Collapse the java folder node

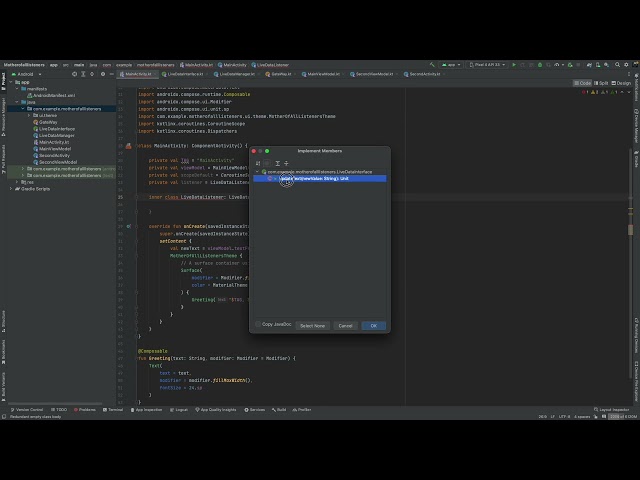(x=17, y=102)
